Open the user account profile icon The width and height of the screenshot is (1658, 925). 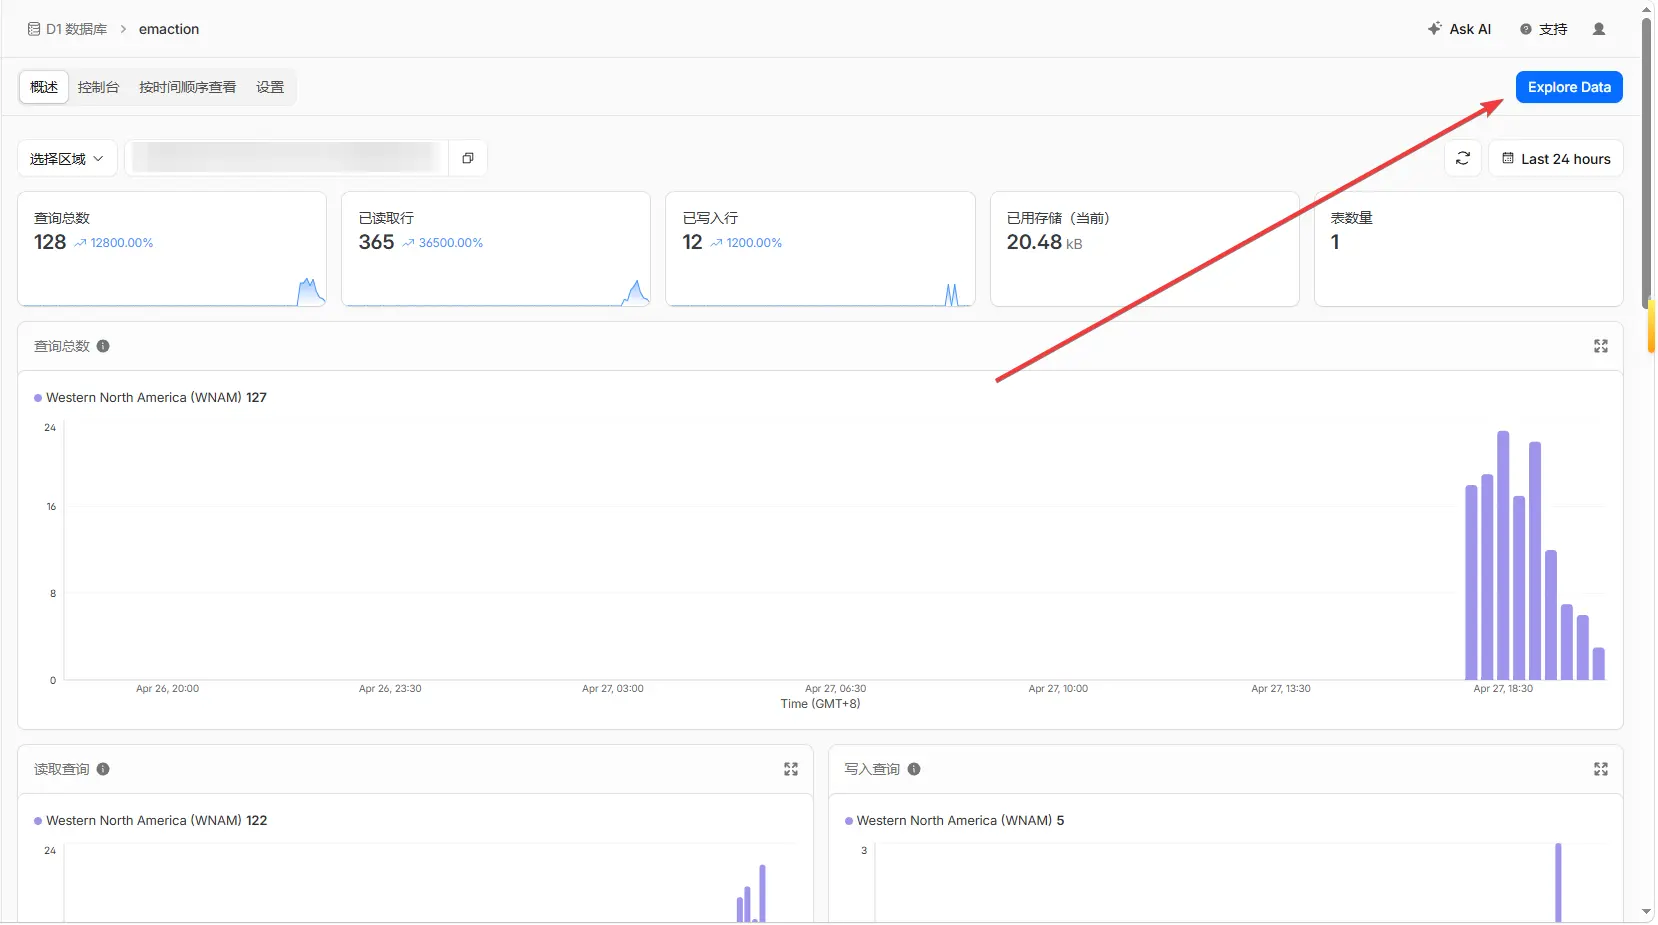[x=1598, y=29]
